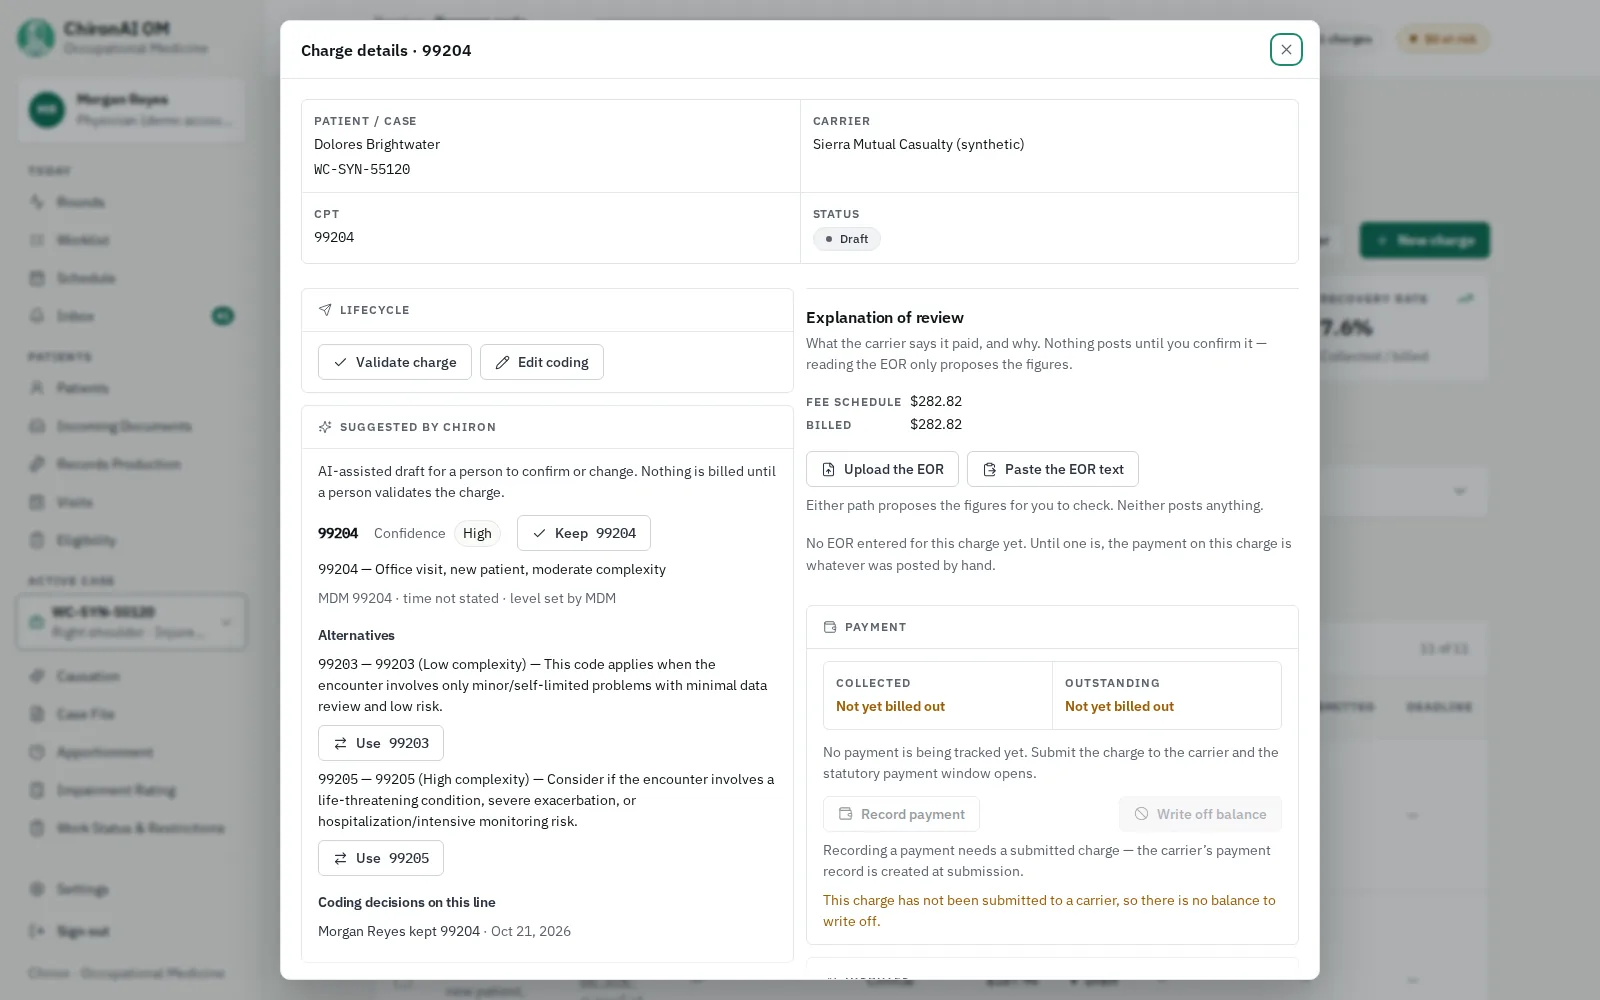Click 'Morgan Reyes kept 99204' decision entry

point(444,931)
